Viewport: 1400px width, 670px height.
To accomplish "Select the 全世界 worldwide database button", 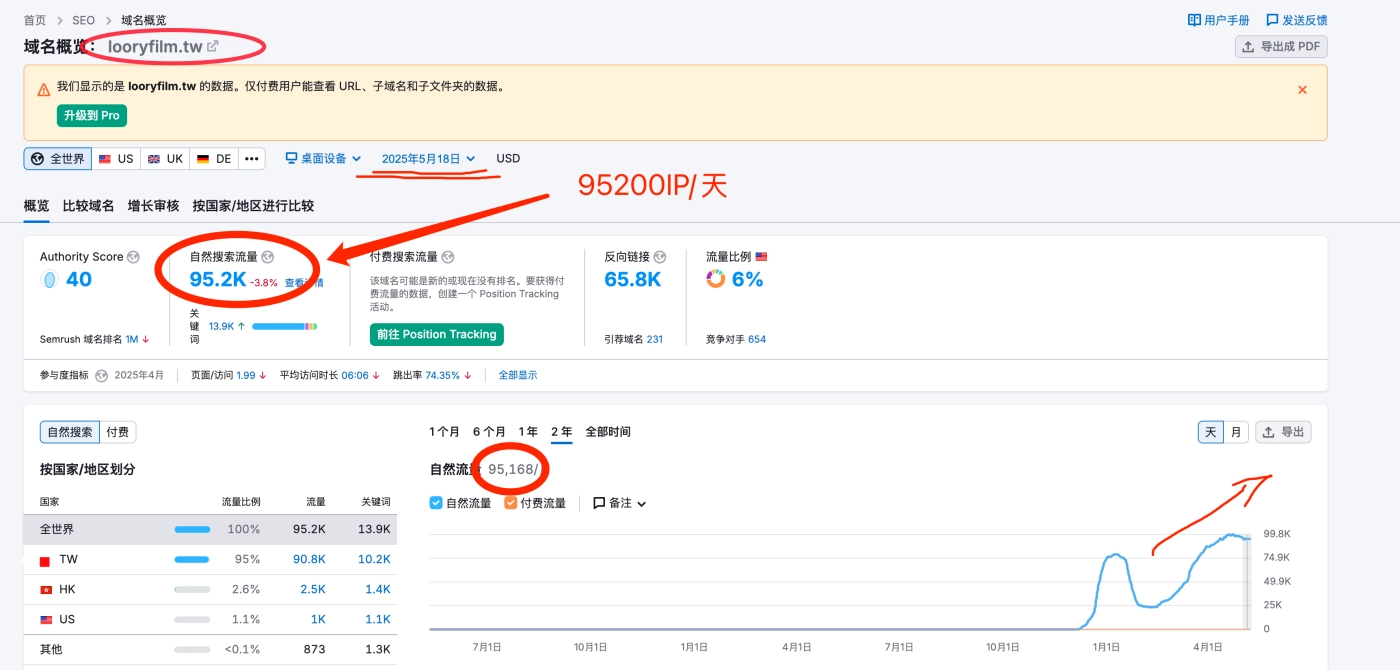I will tap(58, 159).
